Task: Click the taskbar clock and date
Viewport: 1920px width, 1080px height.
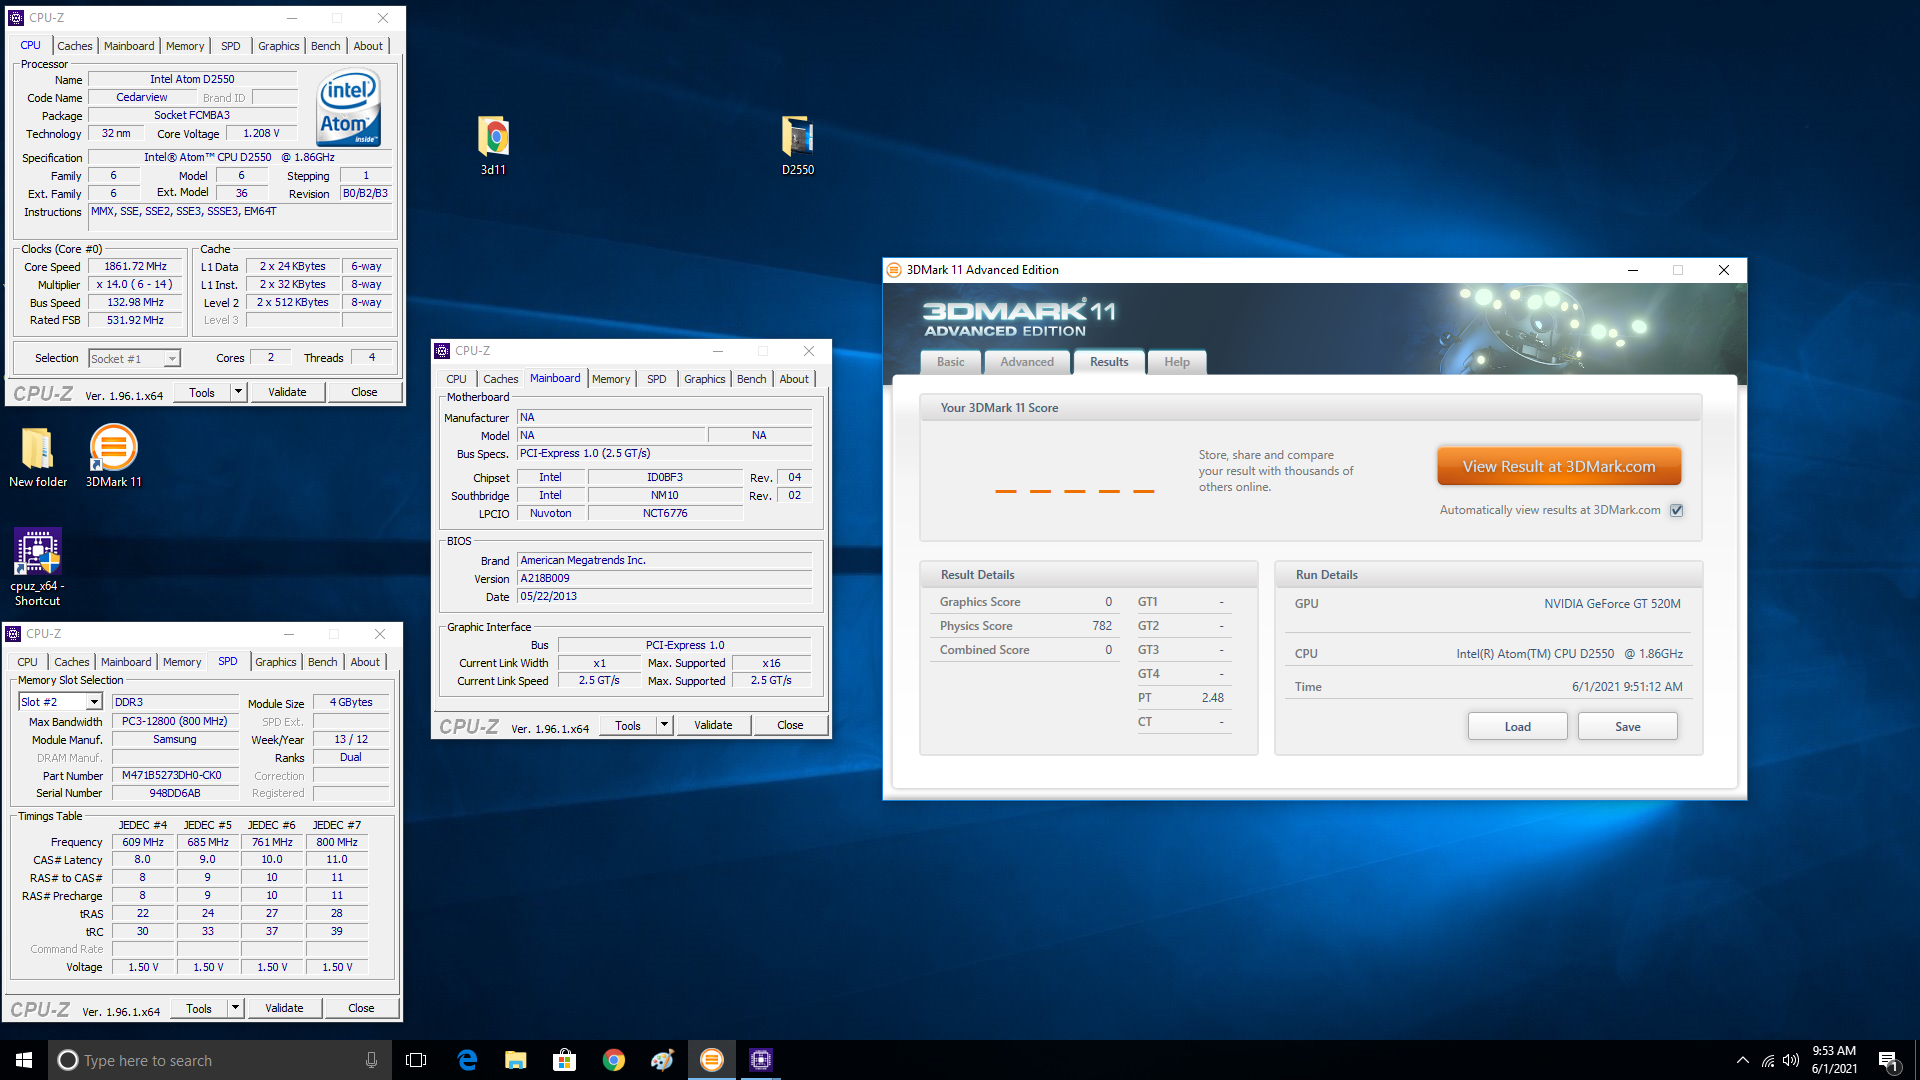Action: point(1834,1060)
